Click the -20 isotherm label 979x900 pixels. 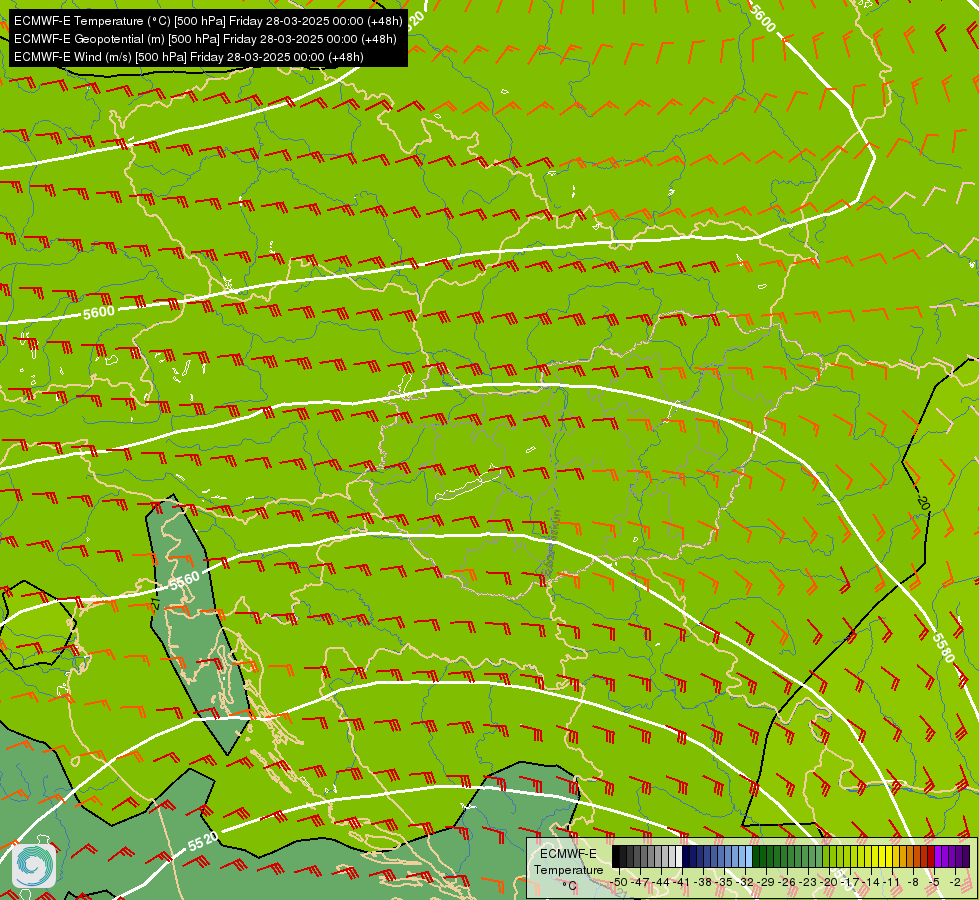tap(923, 503)
